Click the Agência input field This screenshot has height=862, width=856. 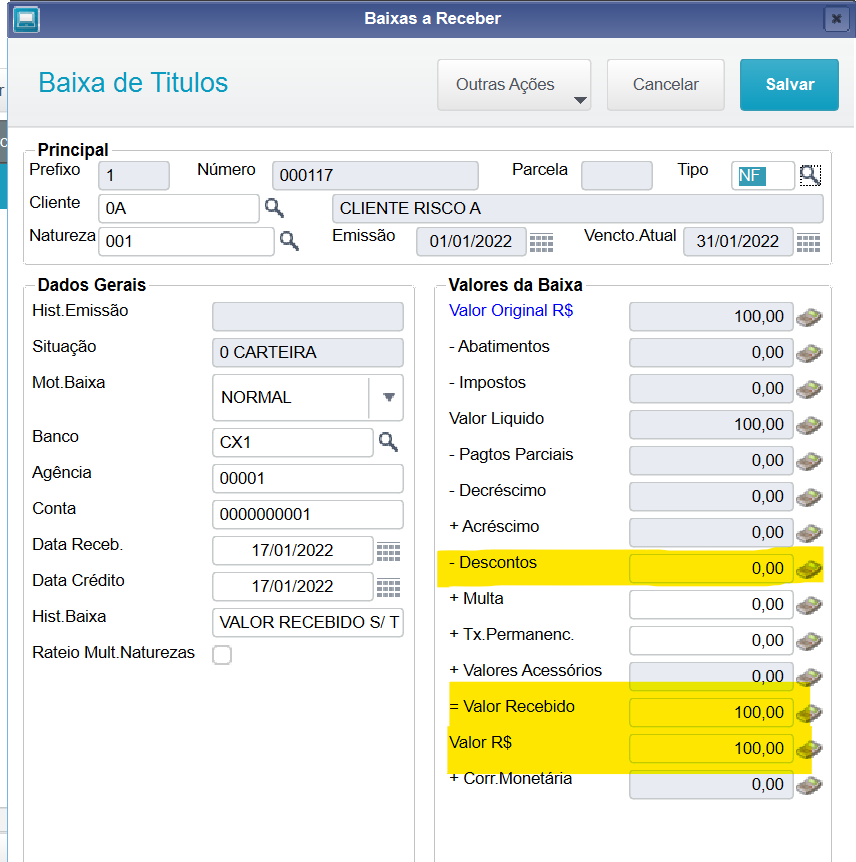click(x=308, y=478)
